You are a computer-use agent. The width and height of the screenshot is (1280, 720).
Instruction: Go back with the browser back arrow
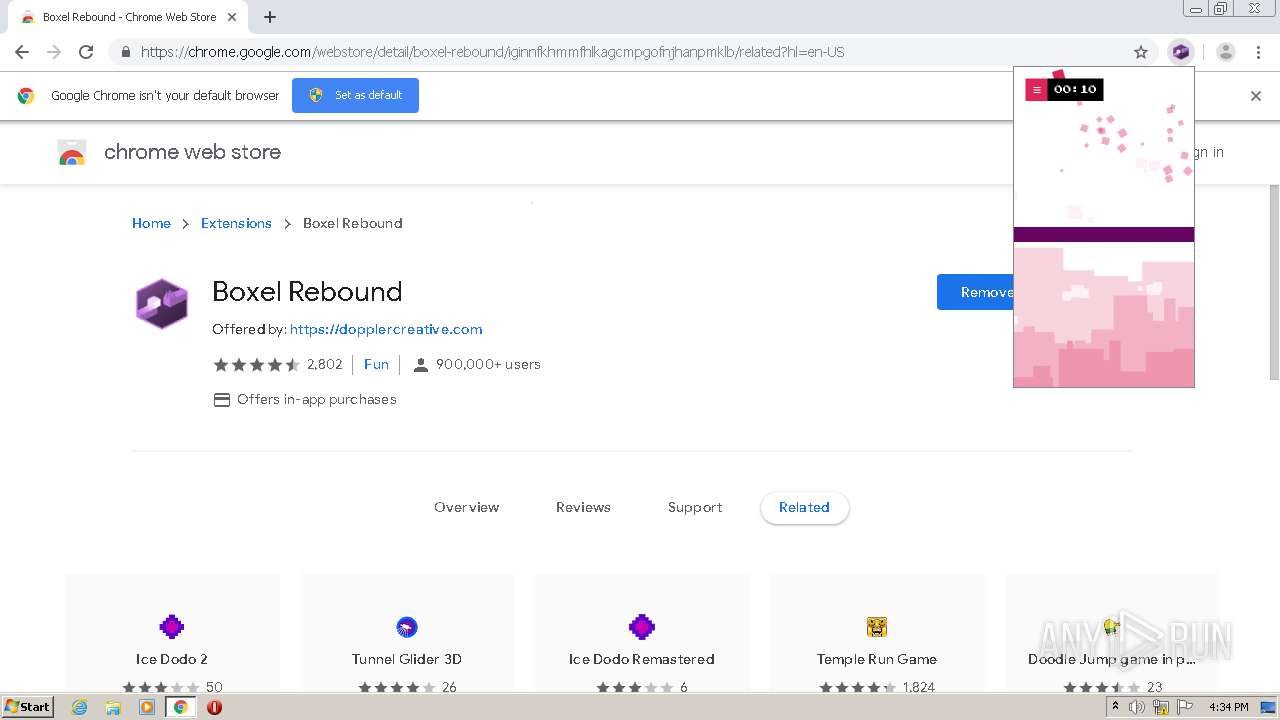(x=22, y=52)
